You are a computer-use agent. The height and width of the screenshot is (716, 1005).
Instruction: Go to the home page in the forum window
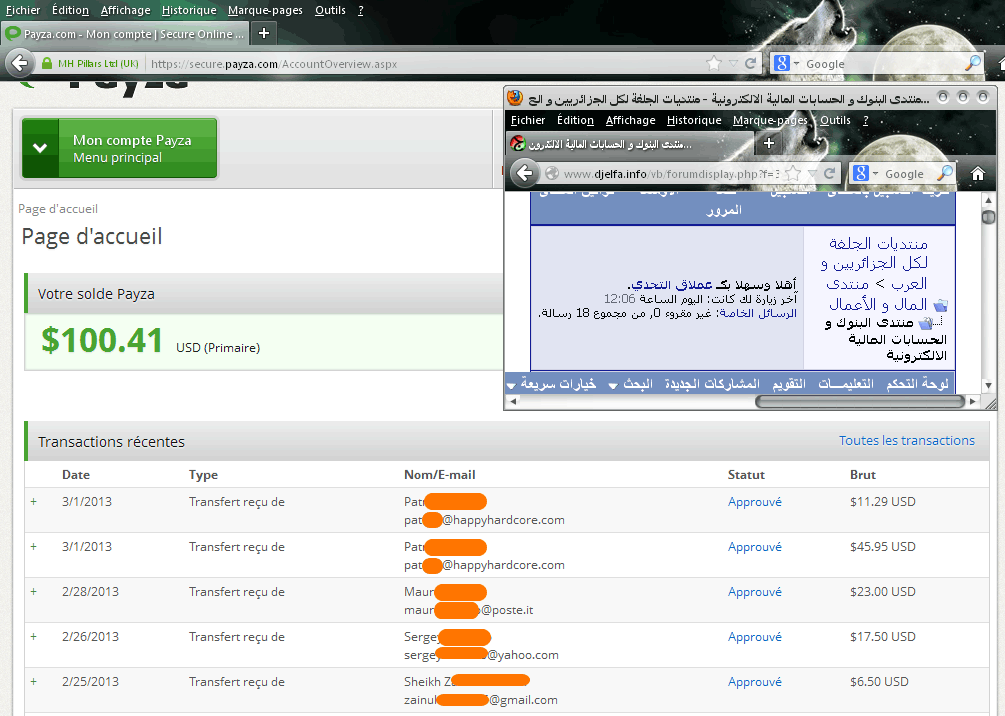tap(977, 173)
